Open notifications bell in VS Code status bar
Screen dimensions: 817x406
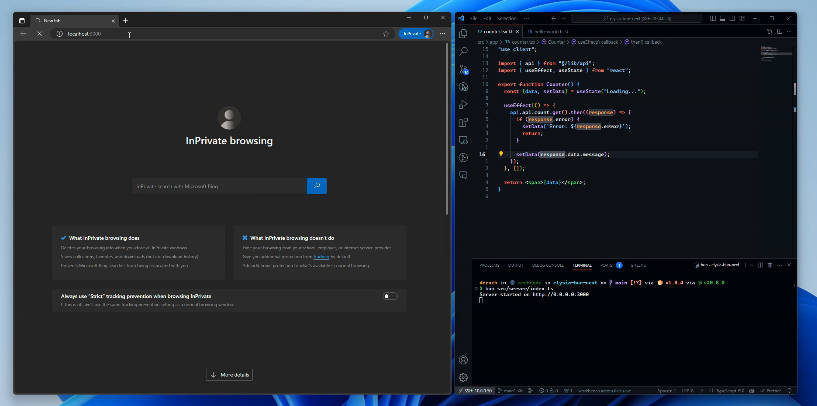tap(789, 390)
